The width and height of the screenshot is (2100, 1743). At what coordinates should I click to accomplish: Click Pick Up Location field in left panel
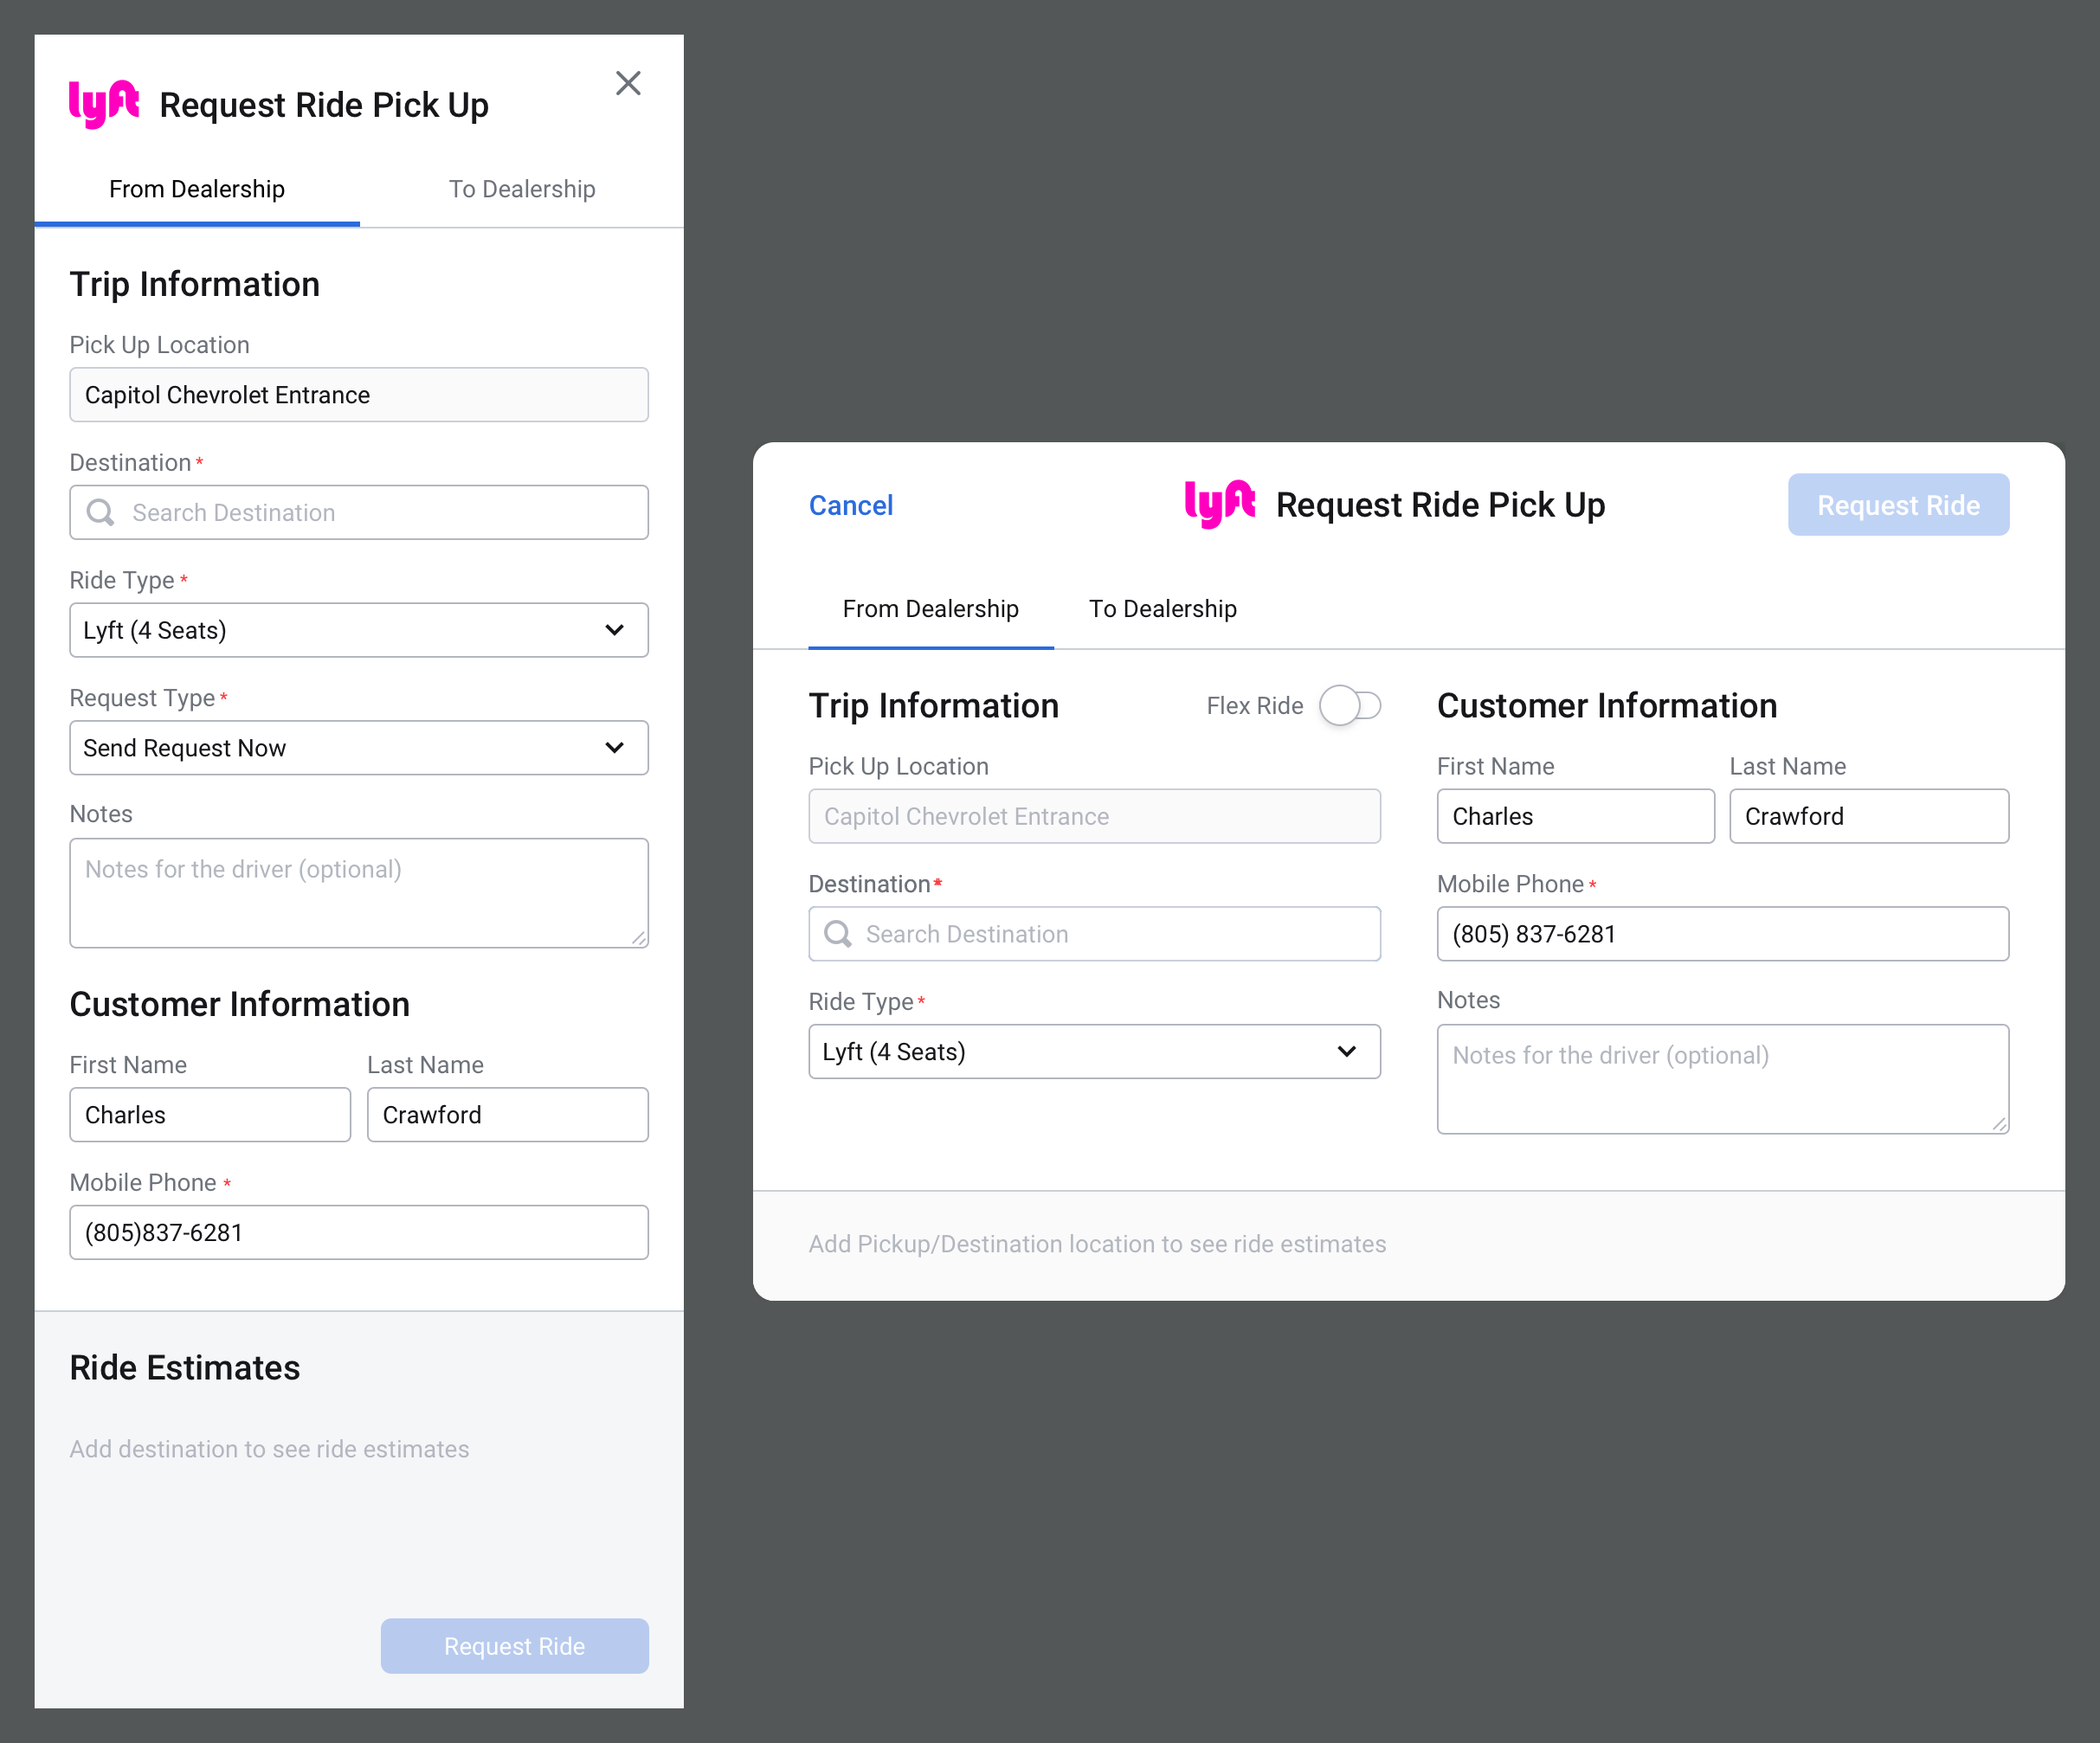coord(359,395)
